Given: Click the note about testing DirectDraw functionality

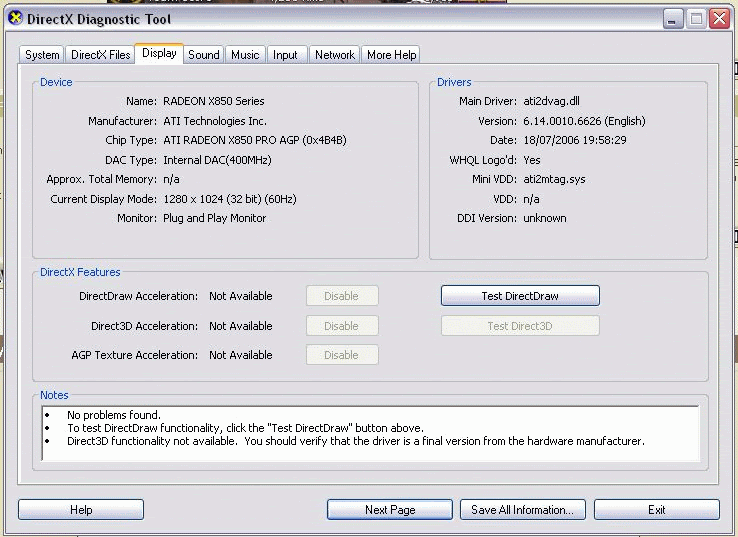Looking at the screenshot, I should (245, 428).
